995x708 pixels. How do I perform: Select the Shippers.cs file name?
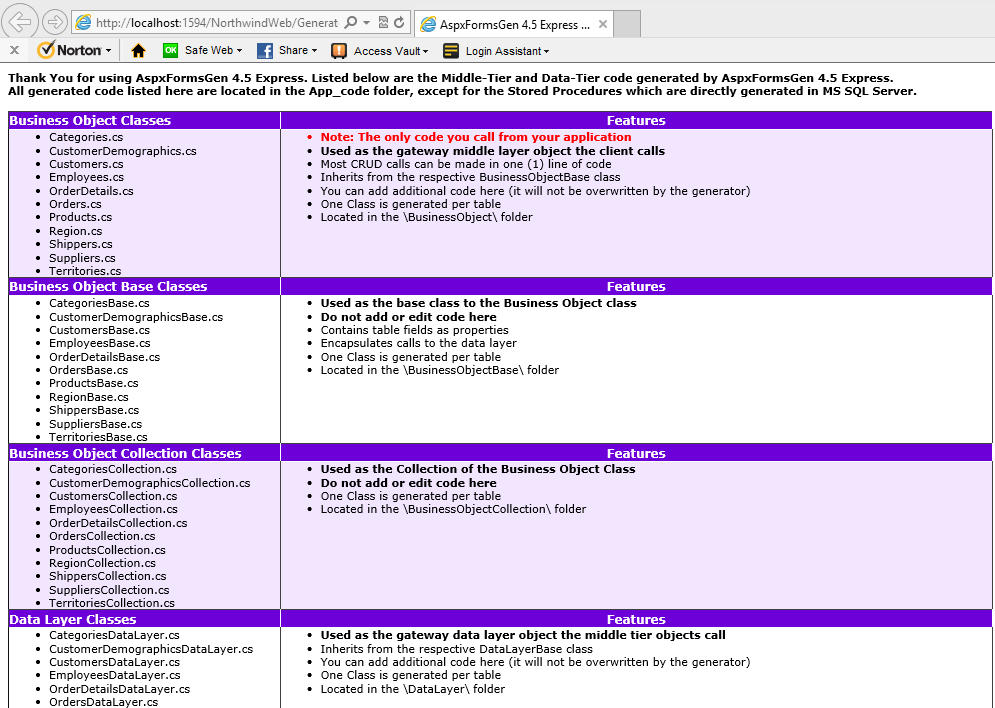click(81, 244)
